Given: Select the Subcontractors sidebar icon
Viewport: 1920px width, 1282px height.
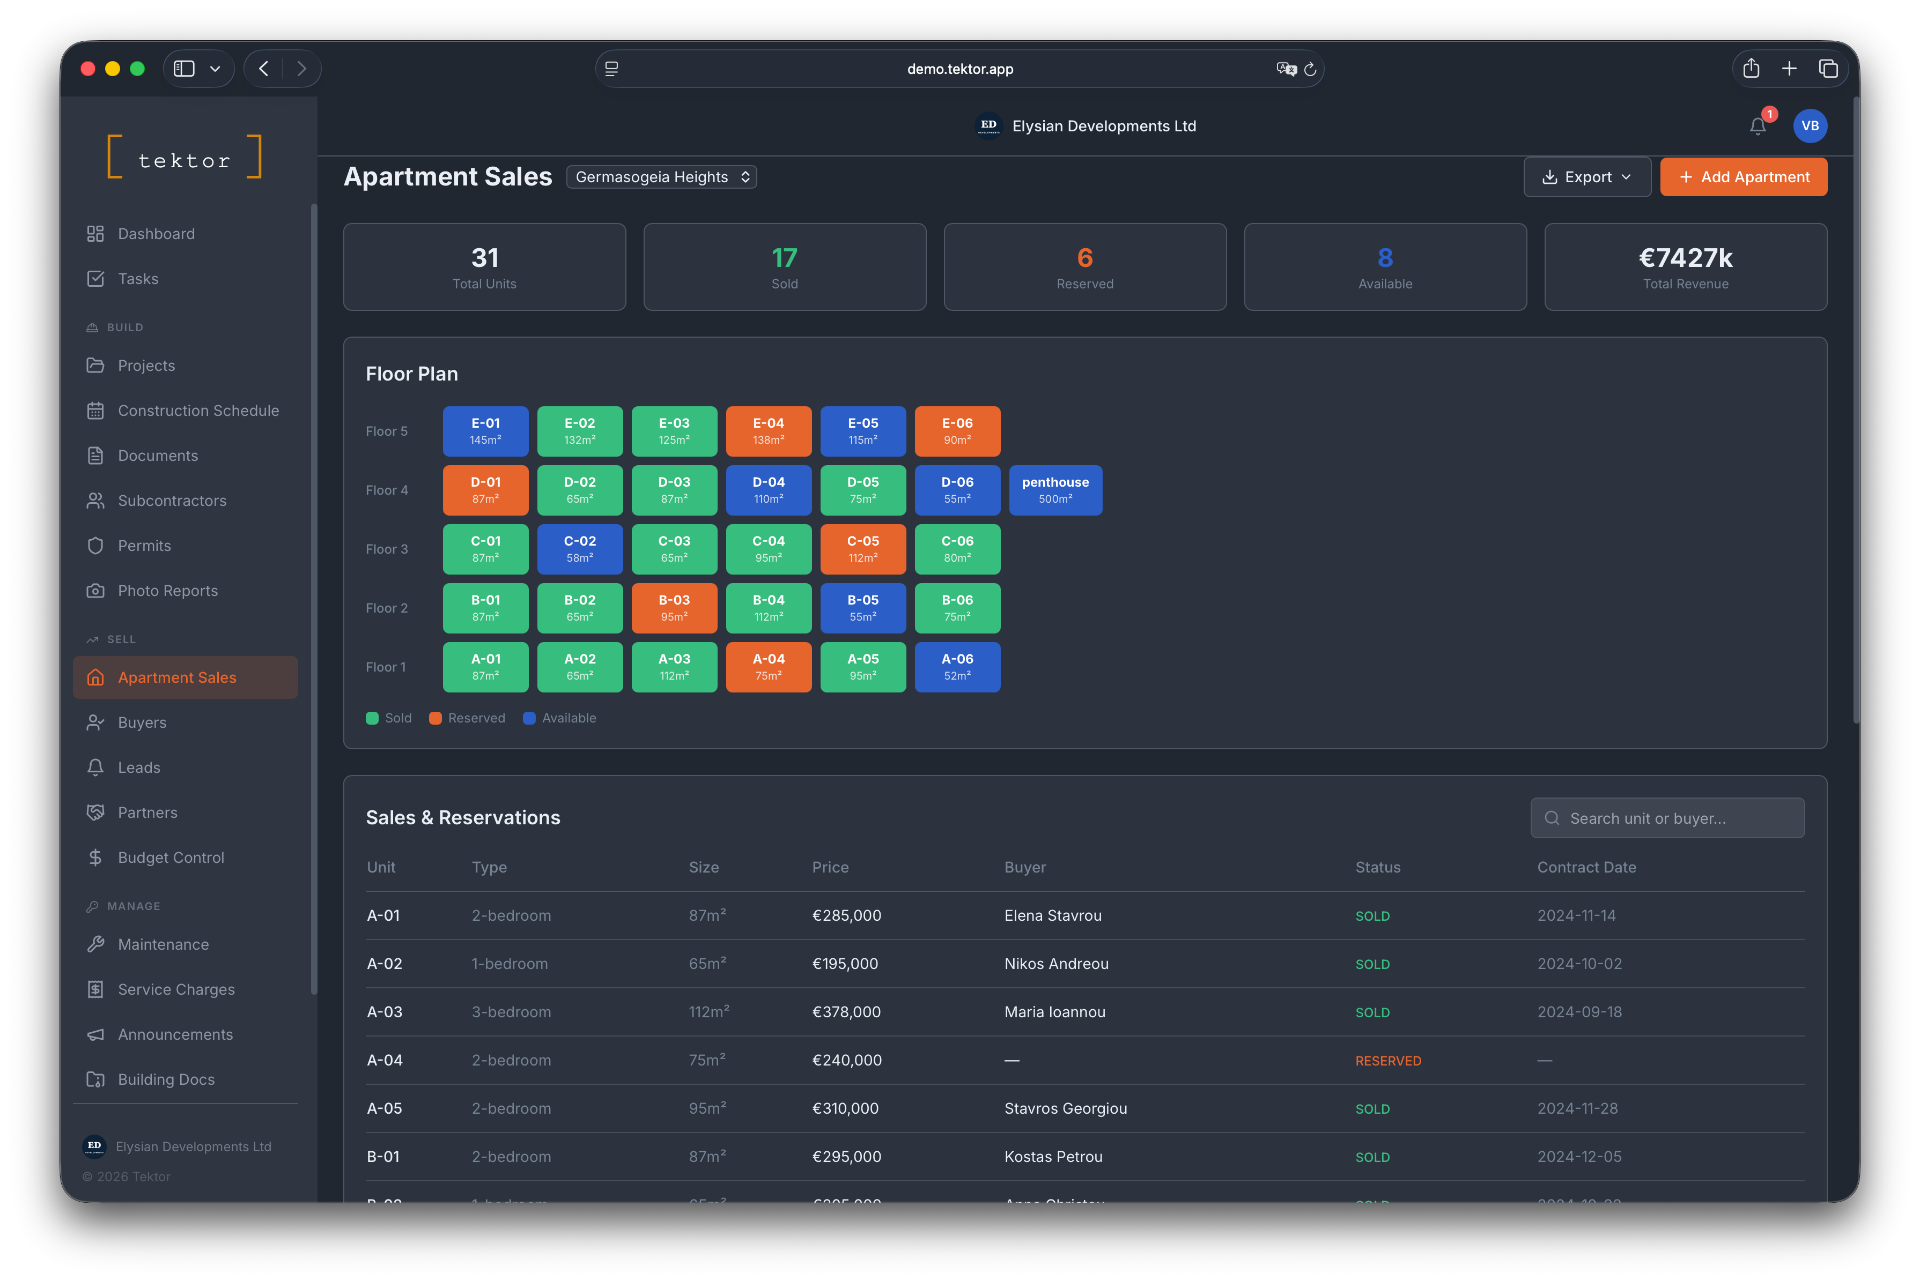Looking at the screenshot, I should point(96,500).
